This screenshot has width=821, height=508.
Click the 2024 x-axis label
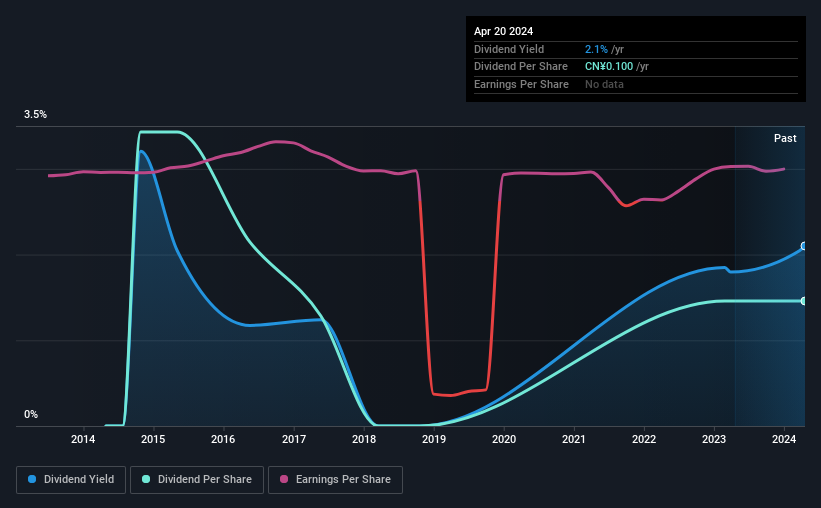pos(784,439)
